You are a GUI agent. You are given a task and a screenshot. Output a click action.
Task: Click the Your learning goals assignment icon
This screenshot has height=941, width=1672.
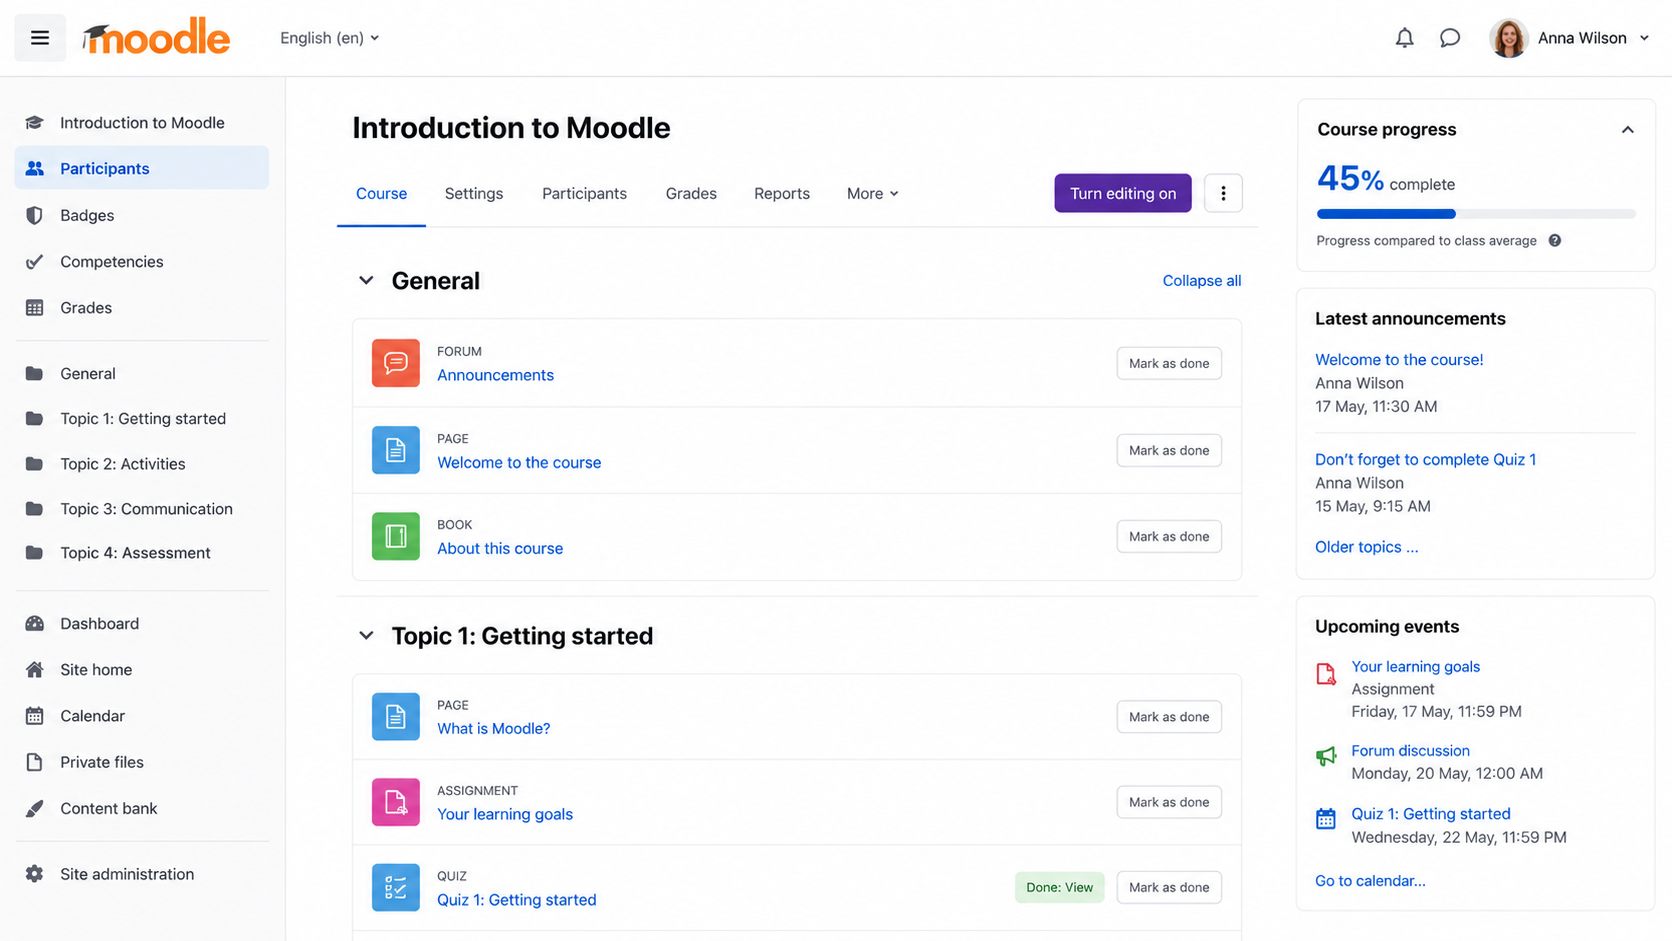(396, 802)
